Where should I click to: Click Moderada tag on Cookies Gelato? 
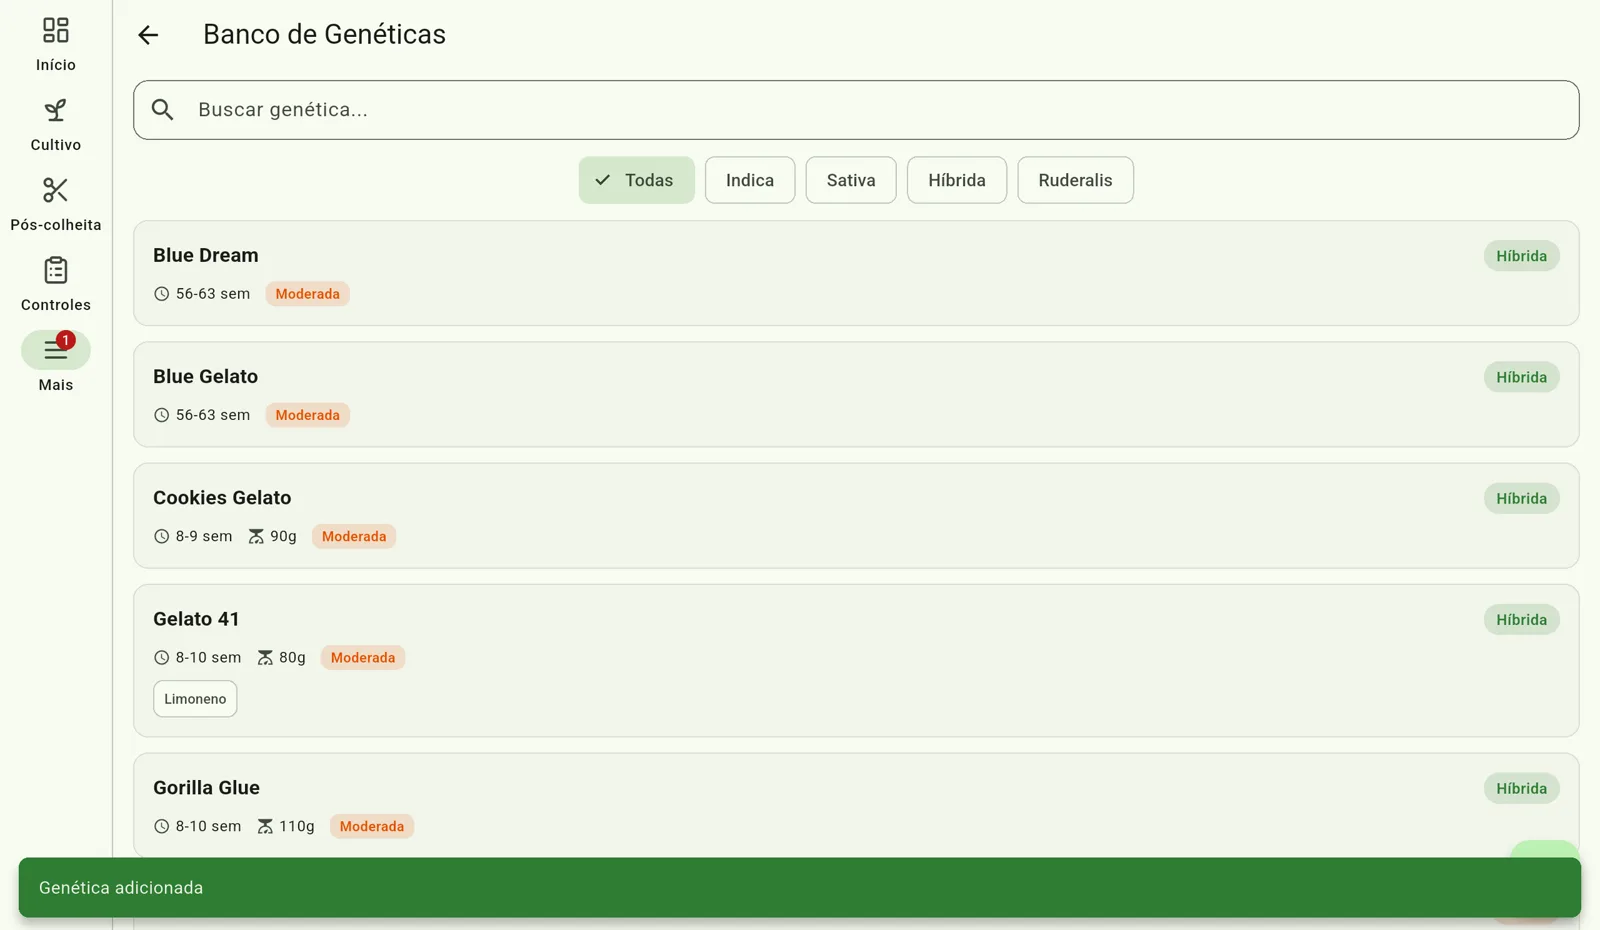[354, 536]
